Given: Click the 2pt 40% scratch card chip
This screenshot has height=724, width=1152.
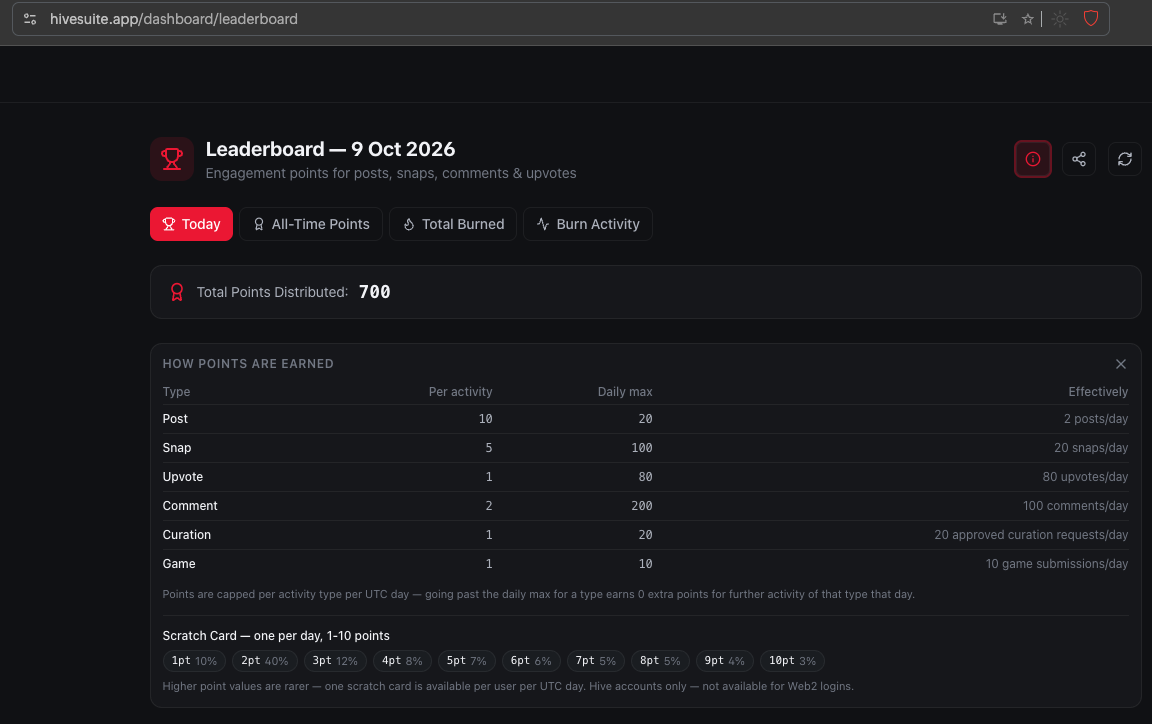Looking at the screenshot, I should pos(264,661).
